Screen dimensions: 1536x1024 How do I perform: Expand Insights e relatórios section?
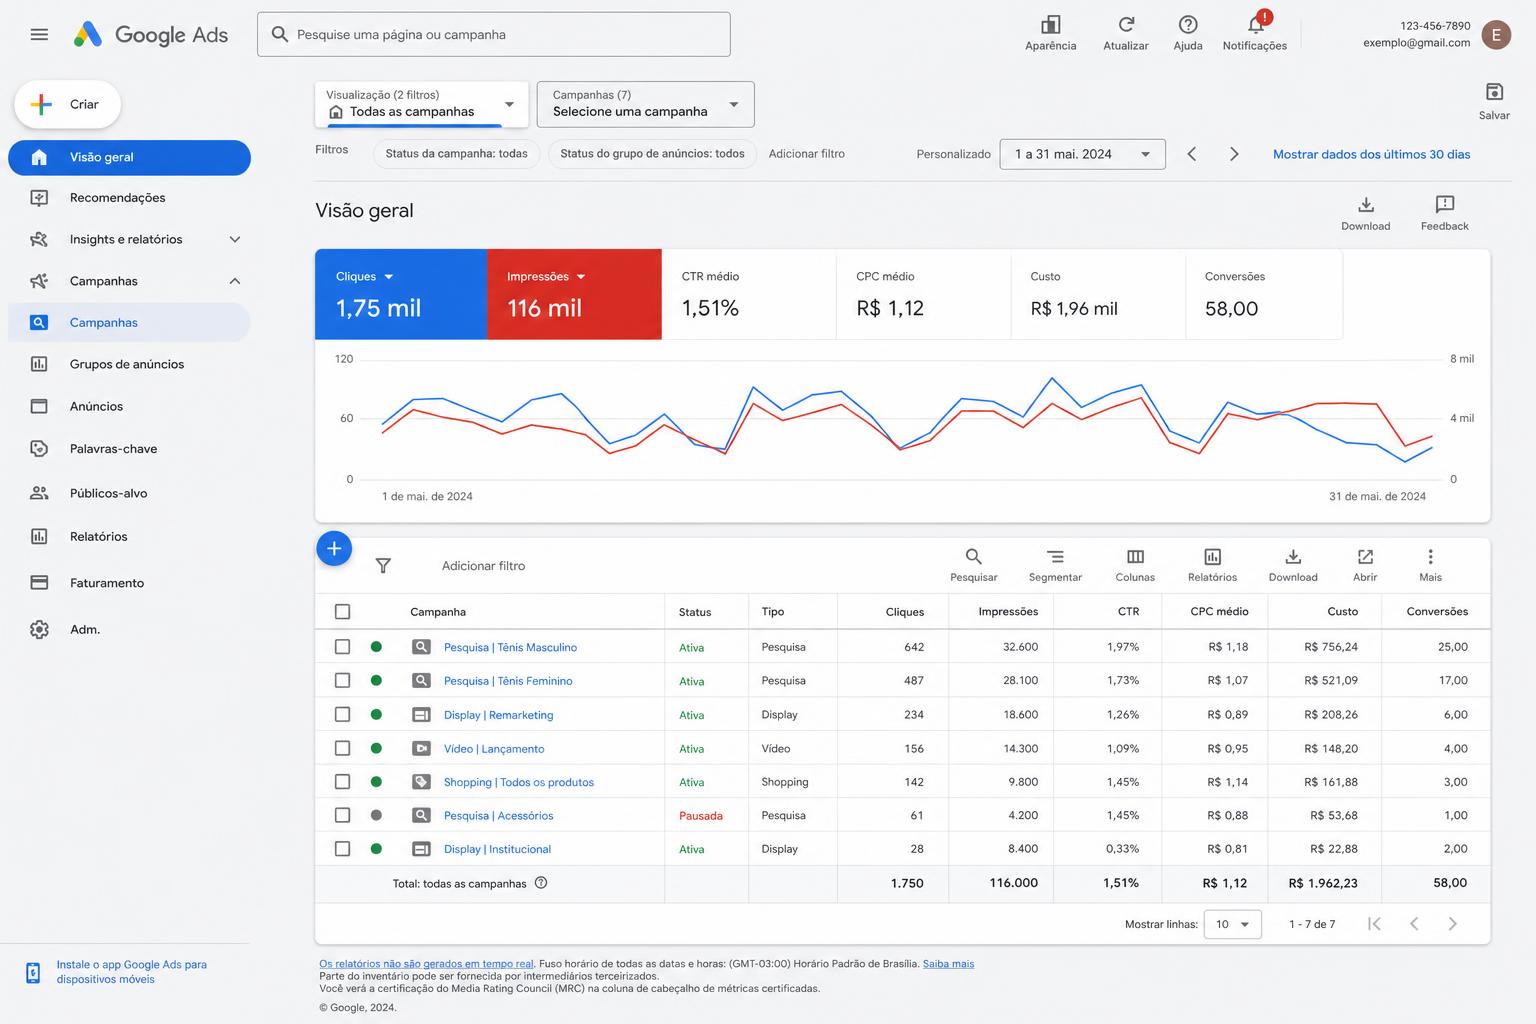pyautogui.click(x=235, y=239)
